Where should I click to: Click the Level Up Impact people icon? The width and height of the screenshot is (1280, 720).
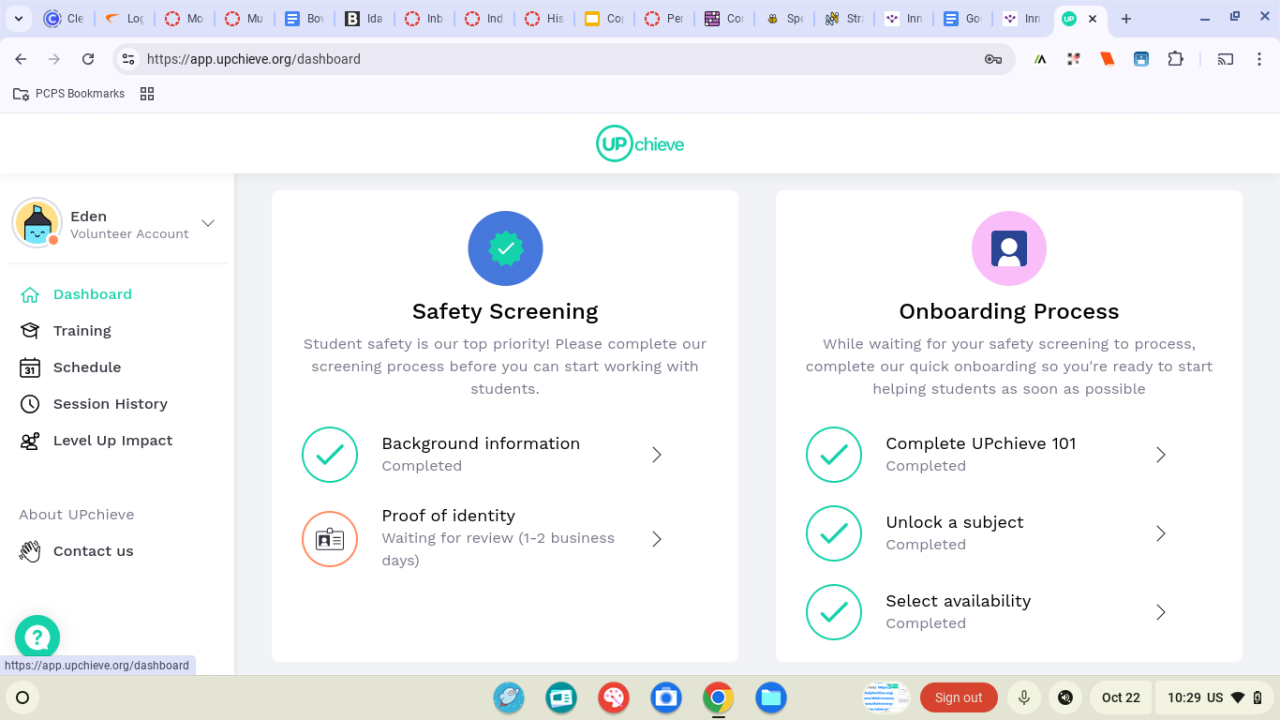tap(30, 441)
